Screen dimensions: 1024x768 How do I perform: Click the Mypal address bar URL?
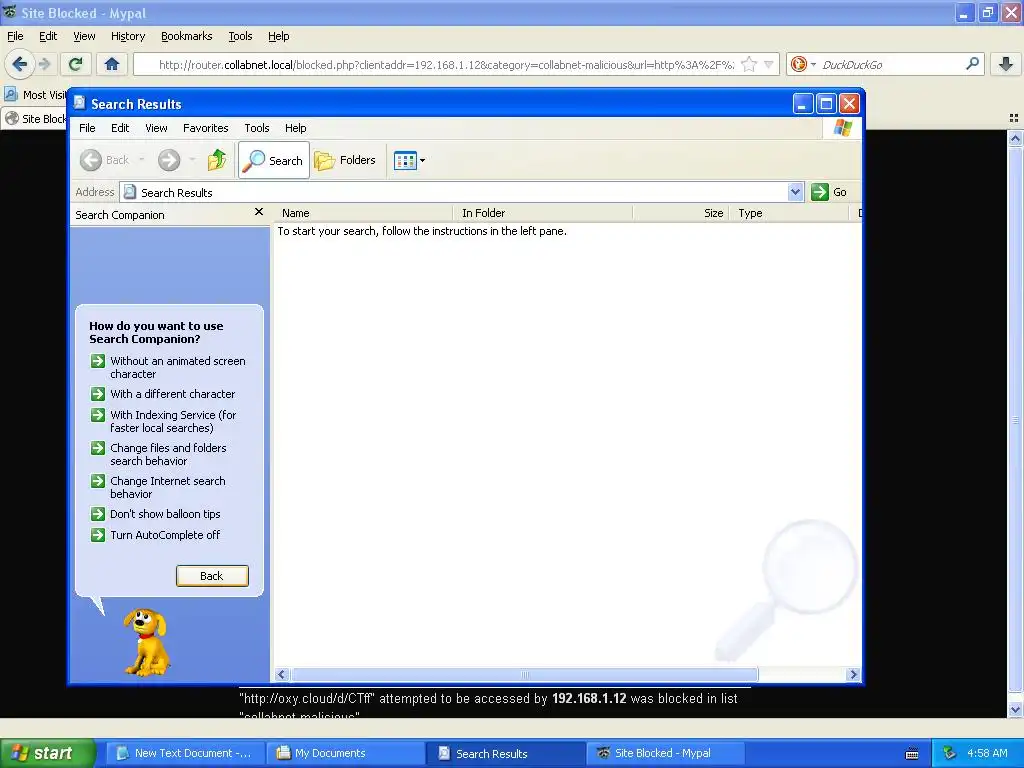pyautogui.click(x=446, y=65)
